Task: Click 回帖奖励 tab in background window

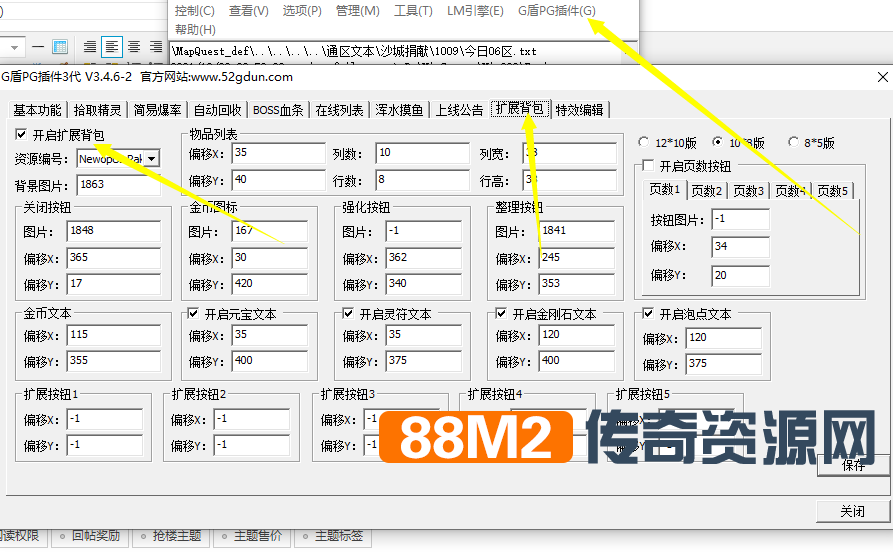Action: [x=91, y=536]
